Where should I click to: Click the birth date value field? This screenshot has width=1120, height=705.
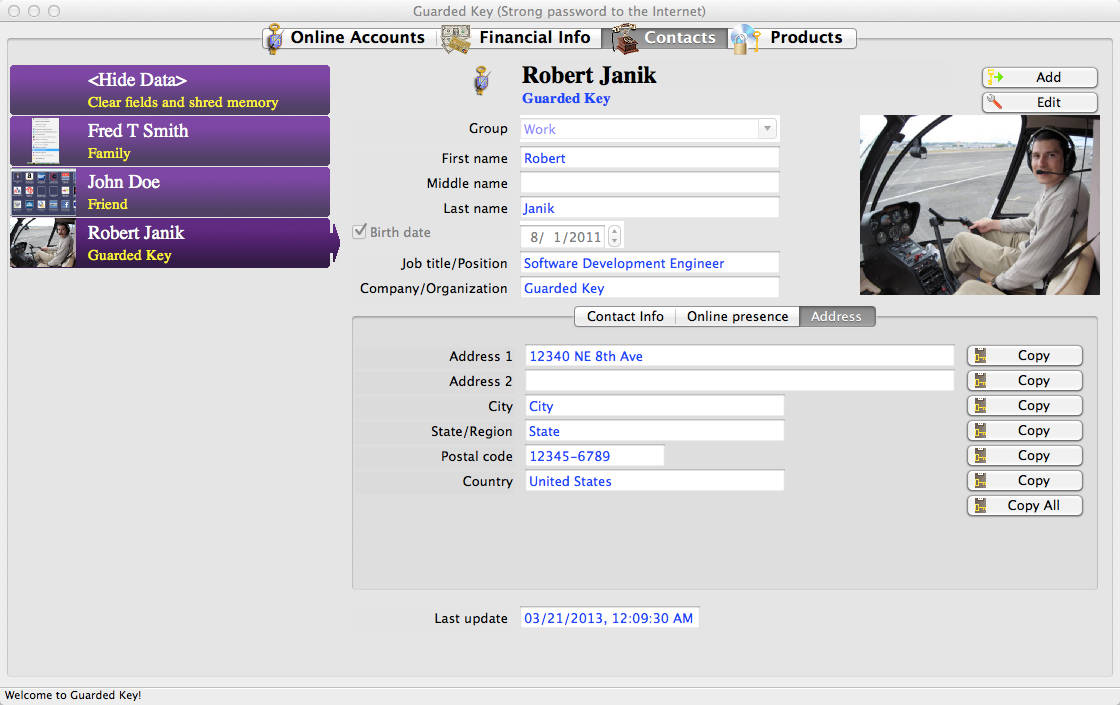point(563,236)
